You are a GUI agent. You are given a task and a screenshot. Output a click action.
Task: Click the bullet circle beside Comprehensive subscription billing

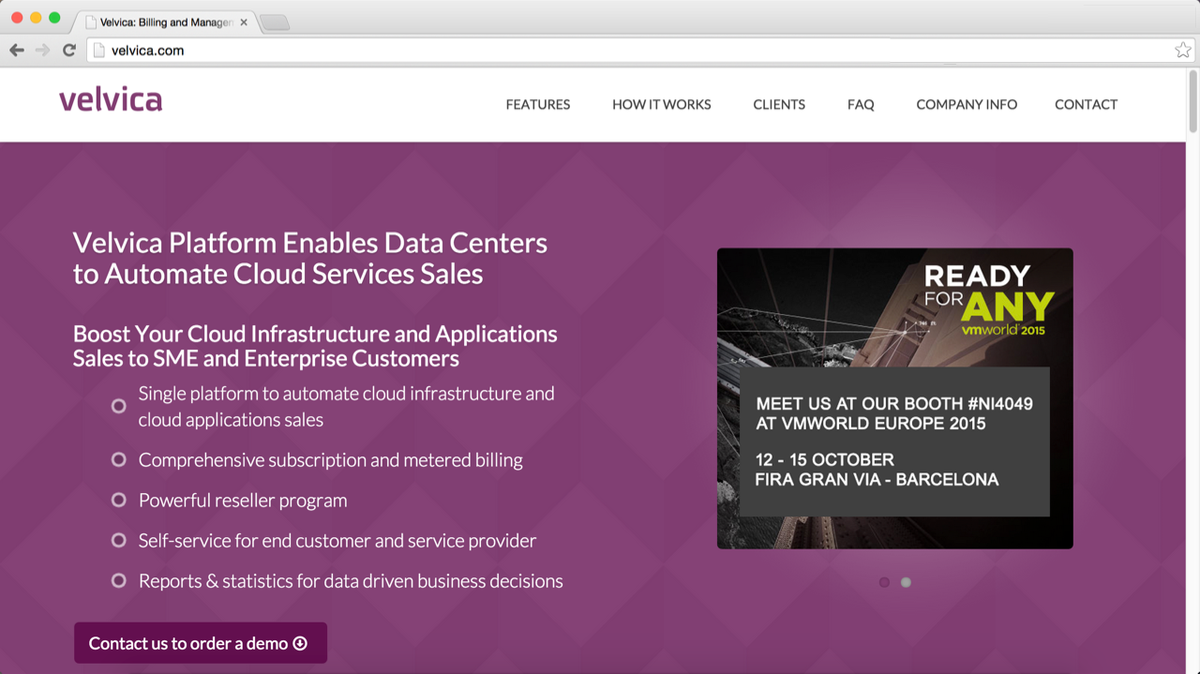point(119,460)
